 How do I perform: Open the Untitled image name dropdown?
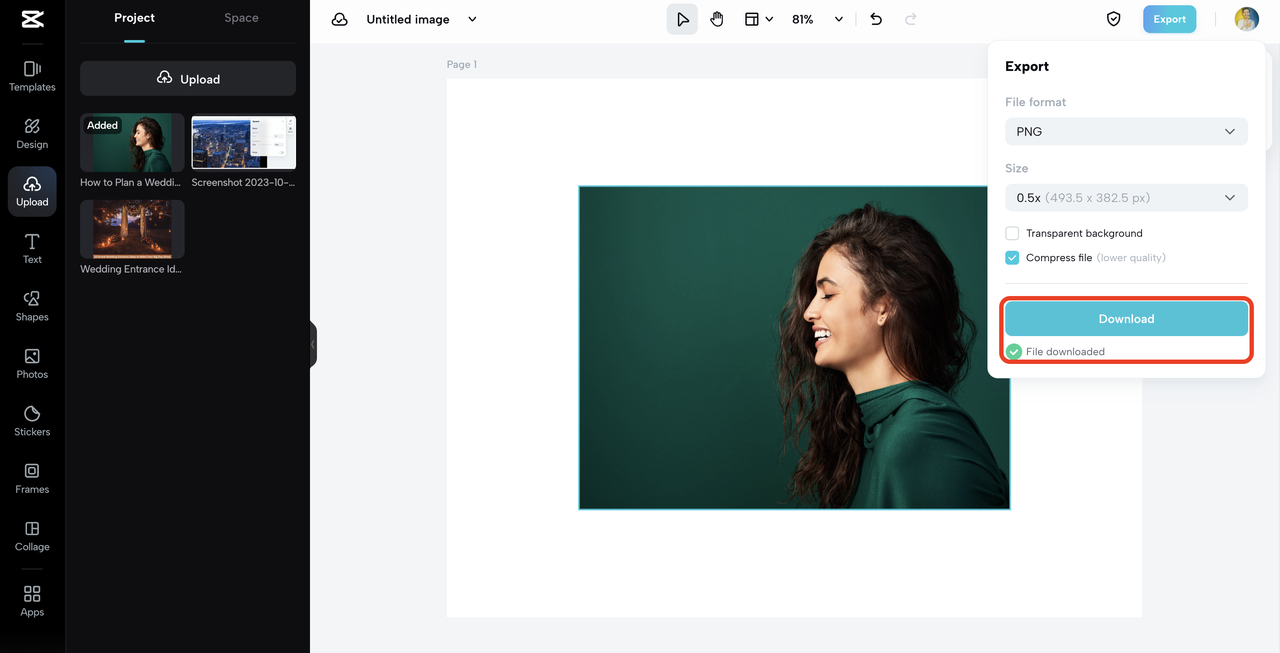pyautogui.click(x=473, y=19)
